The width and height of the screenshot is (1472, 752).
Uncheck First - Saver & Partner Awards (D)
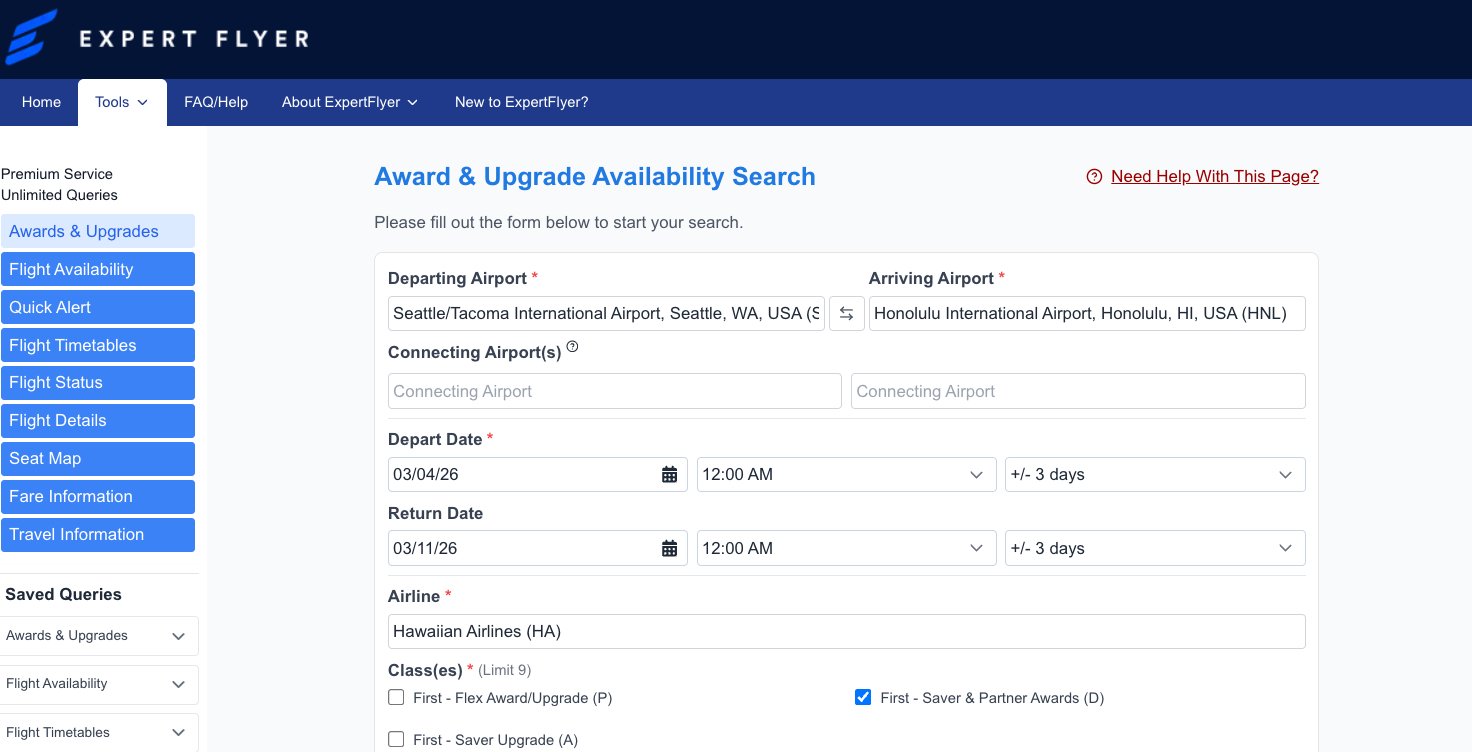pos(863,697)
